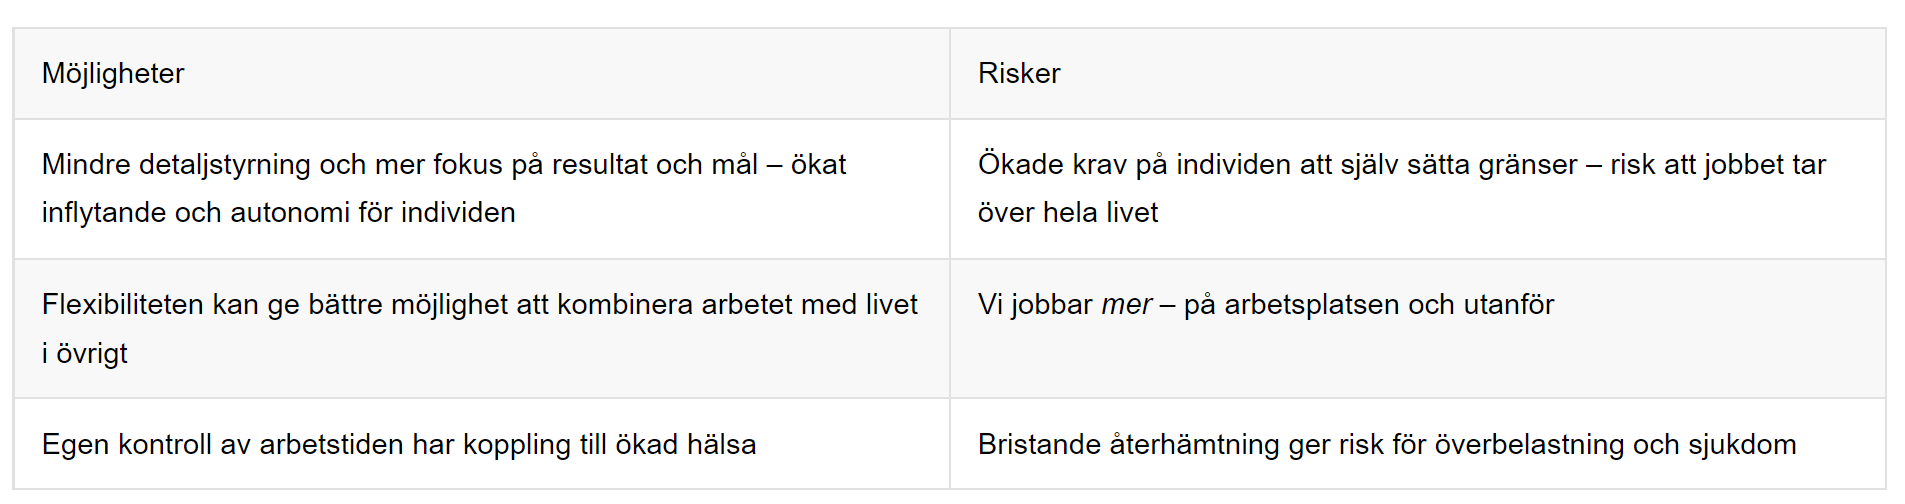Select the Flexibiliteten kan ge bättre cell
Image resolution: width=1905 pixels, height=504 pixels.
tap(481, 329)
